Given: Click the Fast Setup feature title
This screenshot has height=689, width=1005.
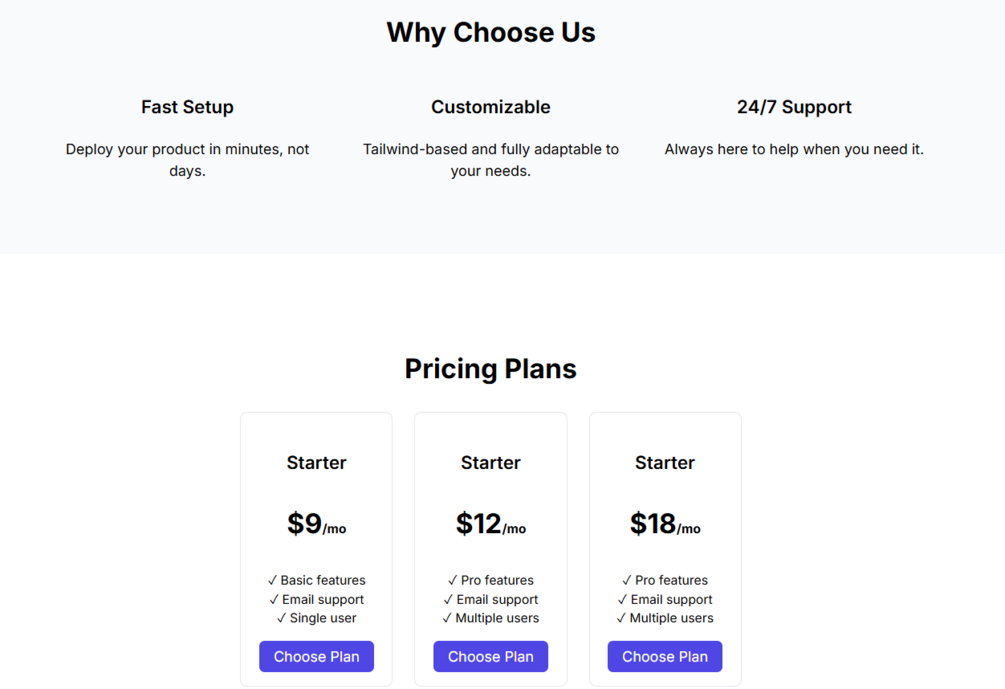Looking at the screenshot, I should point(187,107).
